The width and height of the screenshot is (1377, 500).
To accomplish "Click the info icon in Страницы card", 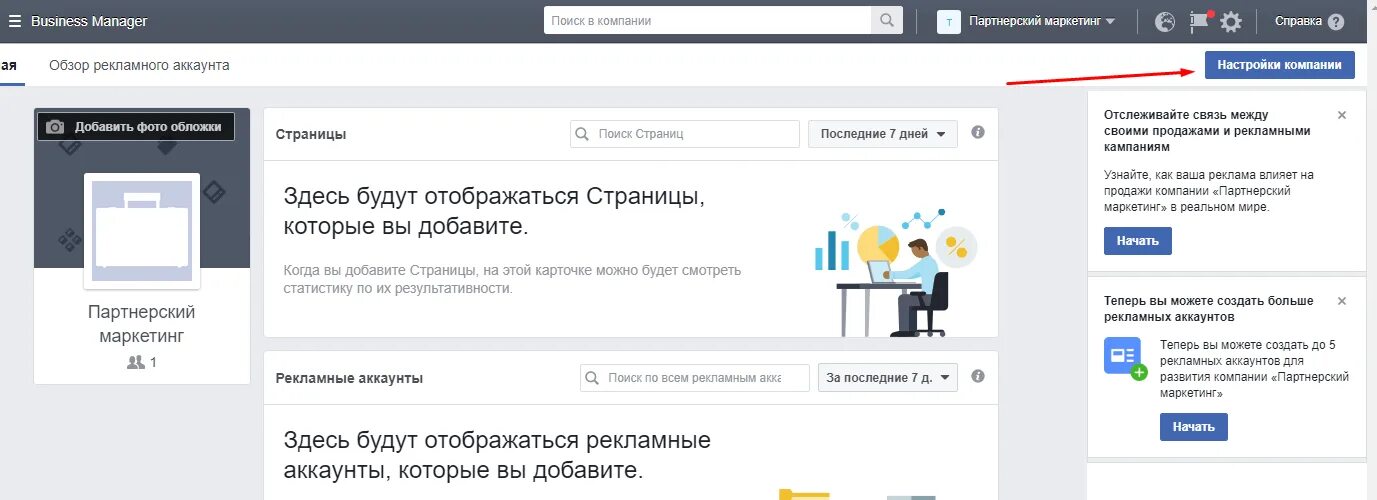I will [978, 132].
